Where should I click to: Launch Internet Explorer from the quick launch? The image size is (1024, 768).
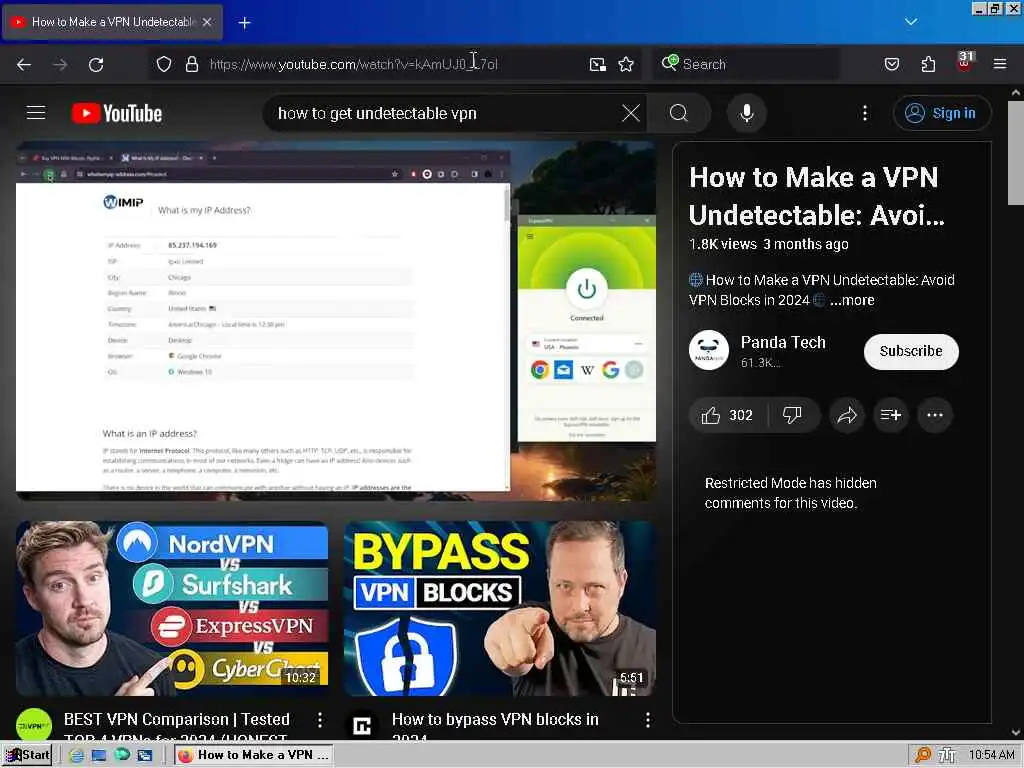(76, 755)
